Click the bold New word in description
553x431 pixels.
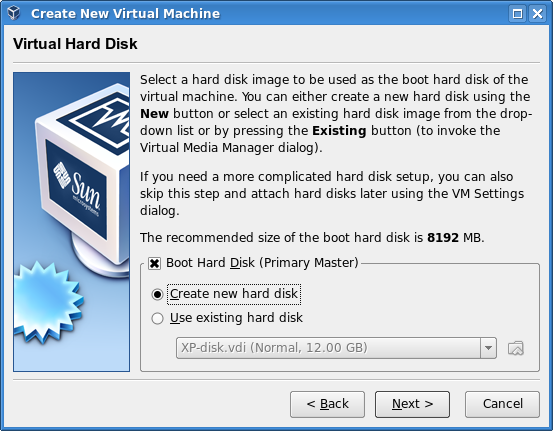tap(154, 114)
